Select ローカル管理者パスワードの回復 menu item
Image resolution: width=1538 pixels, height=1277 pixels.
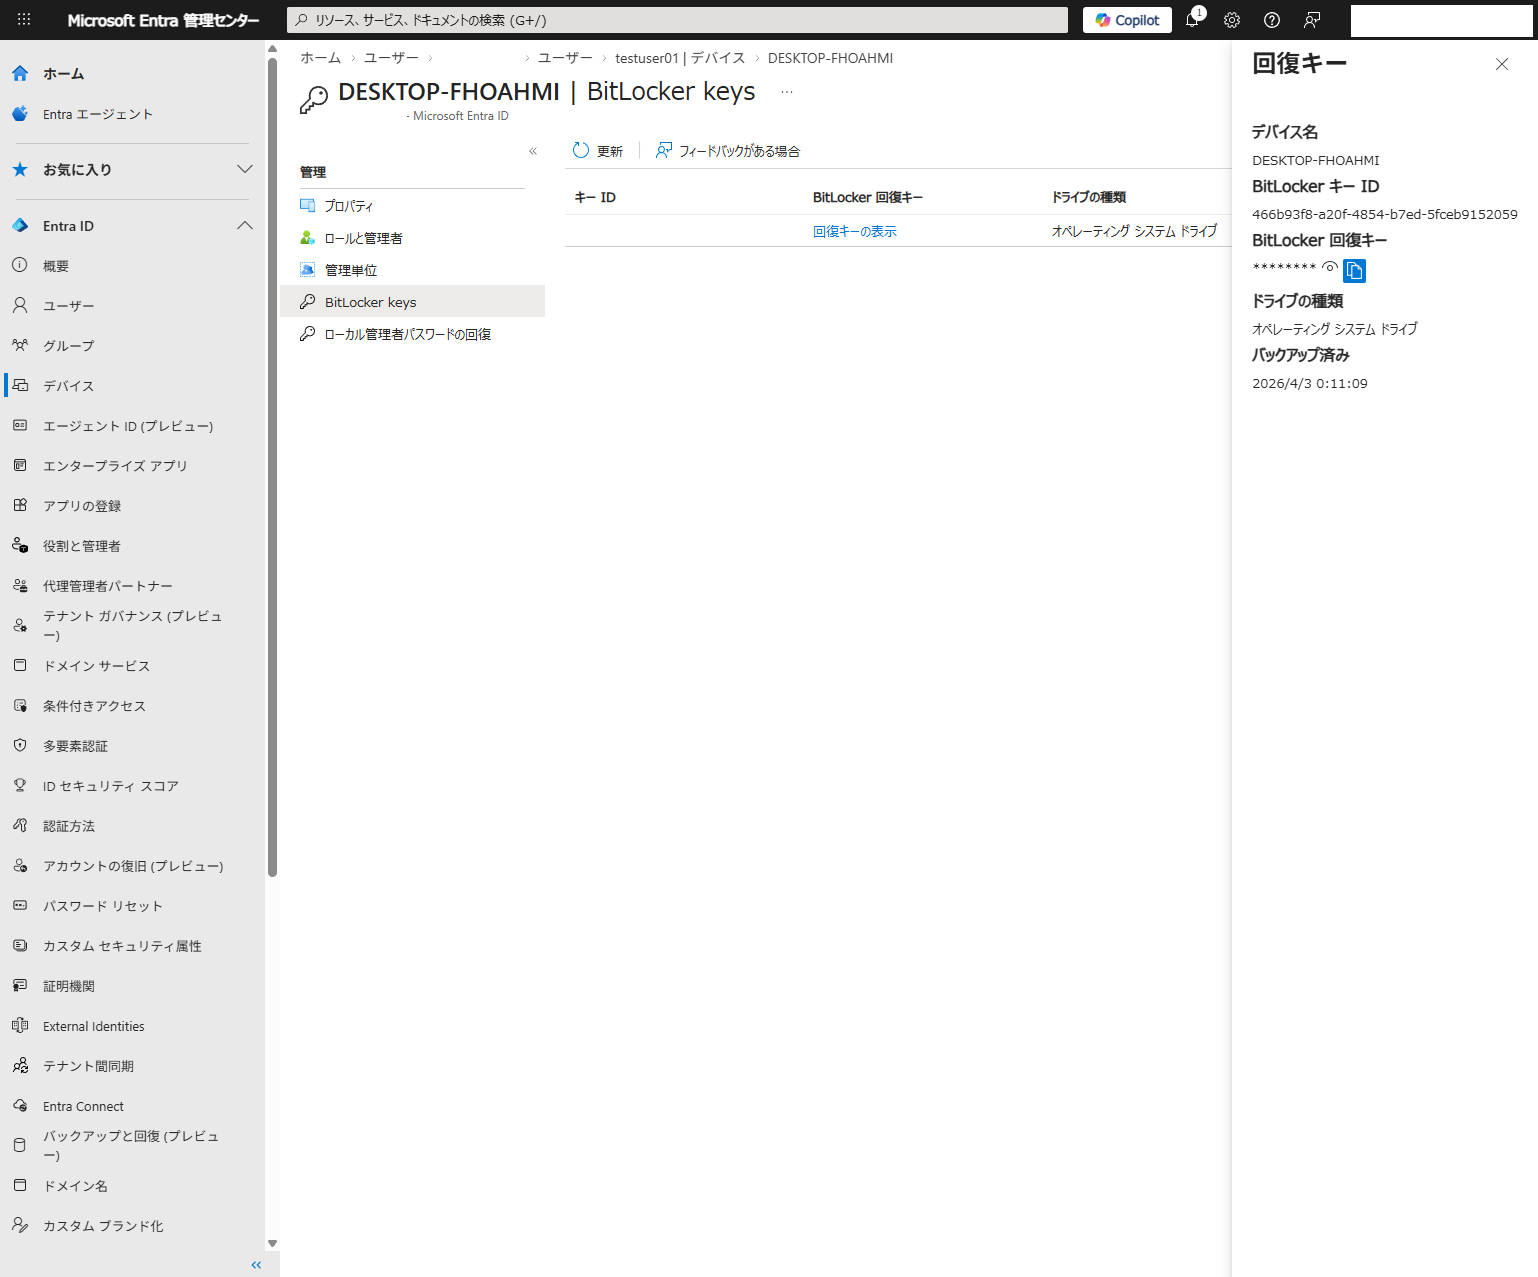point(407,334)
